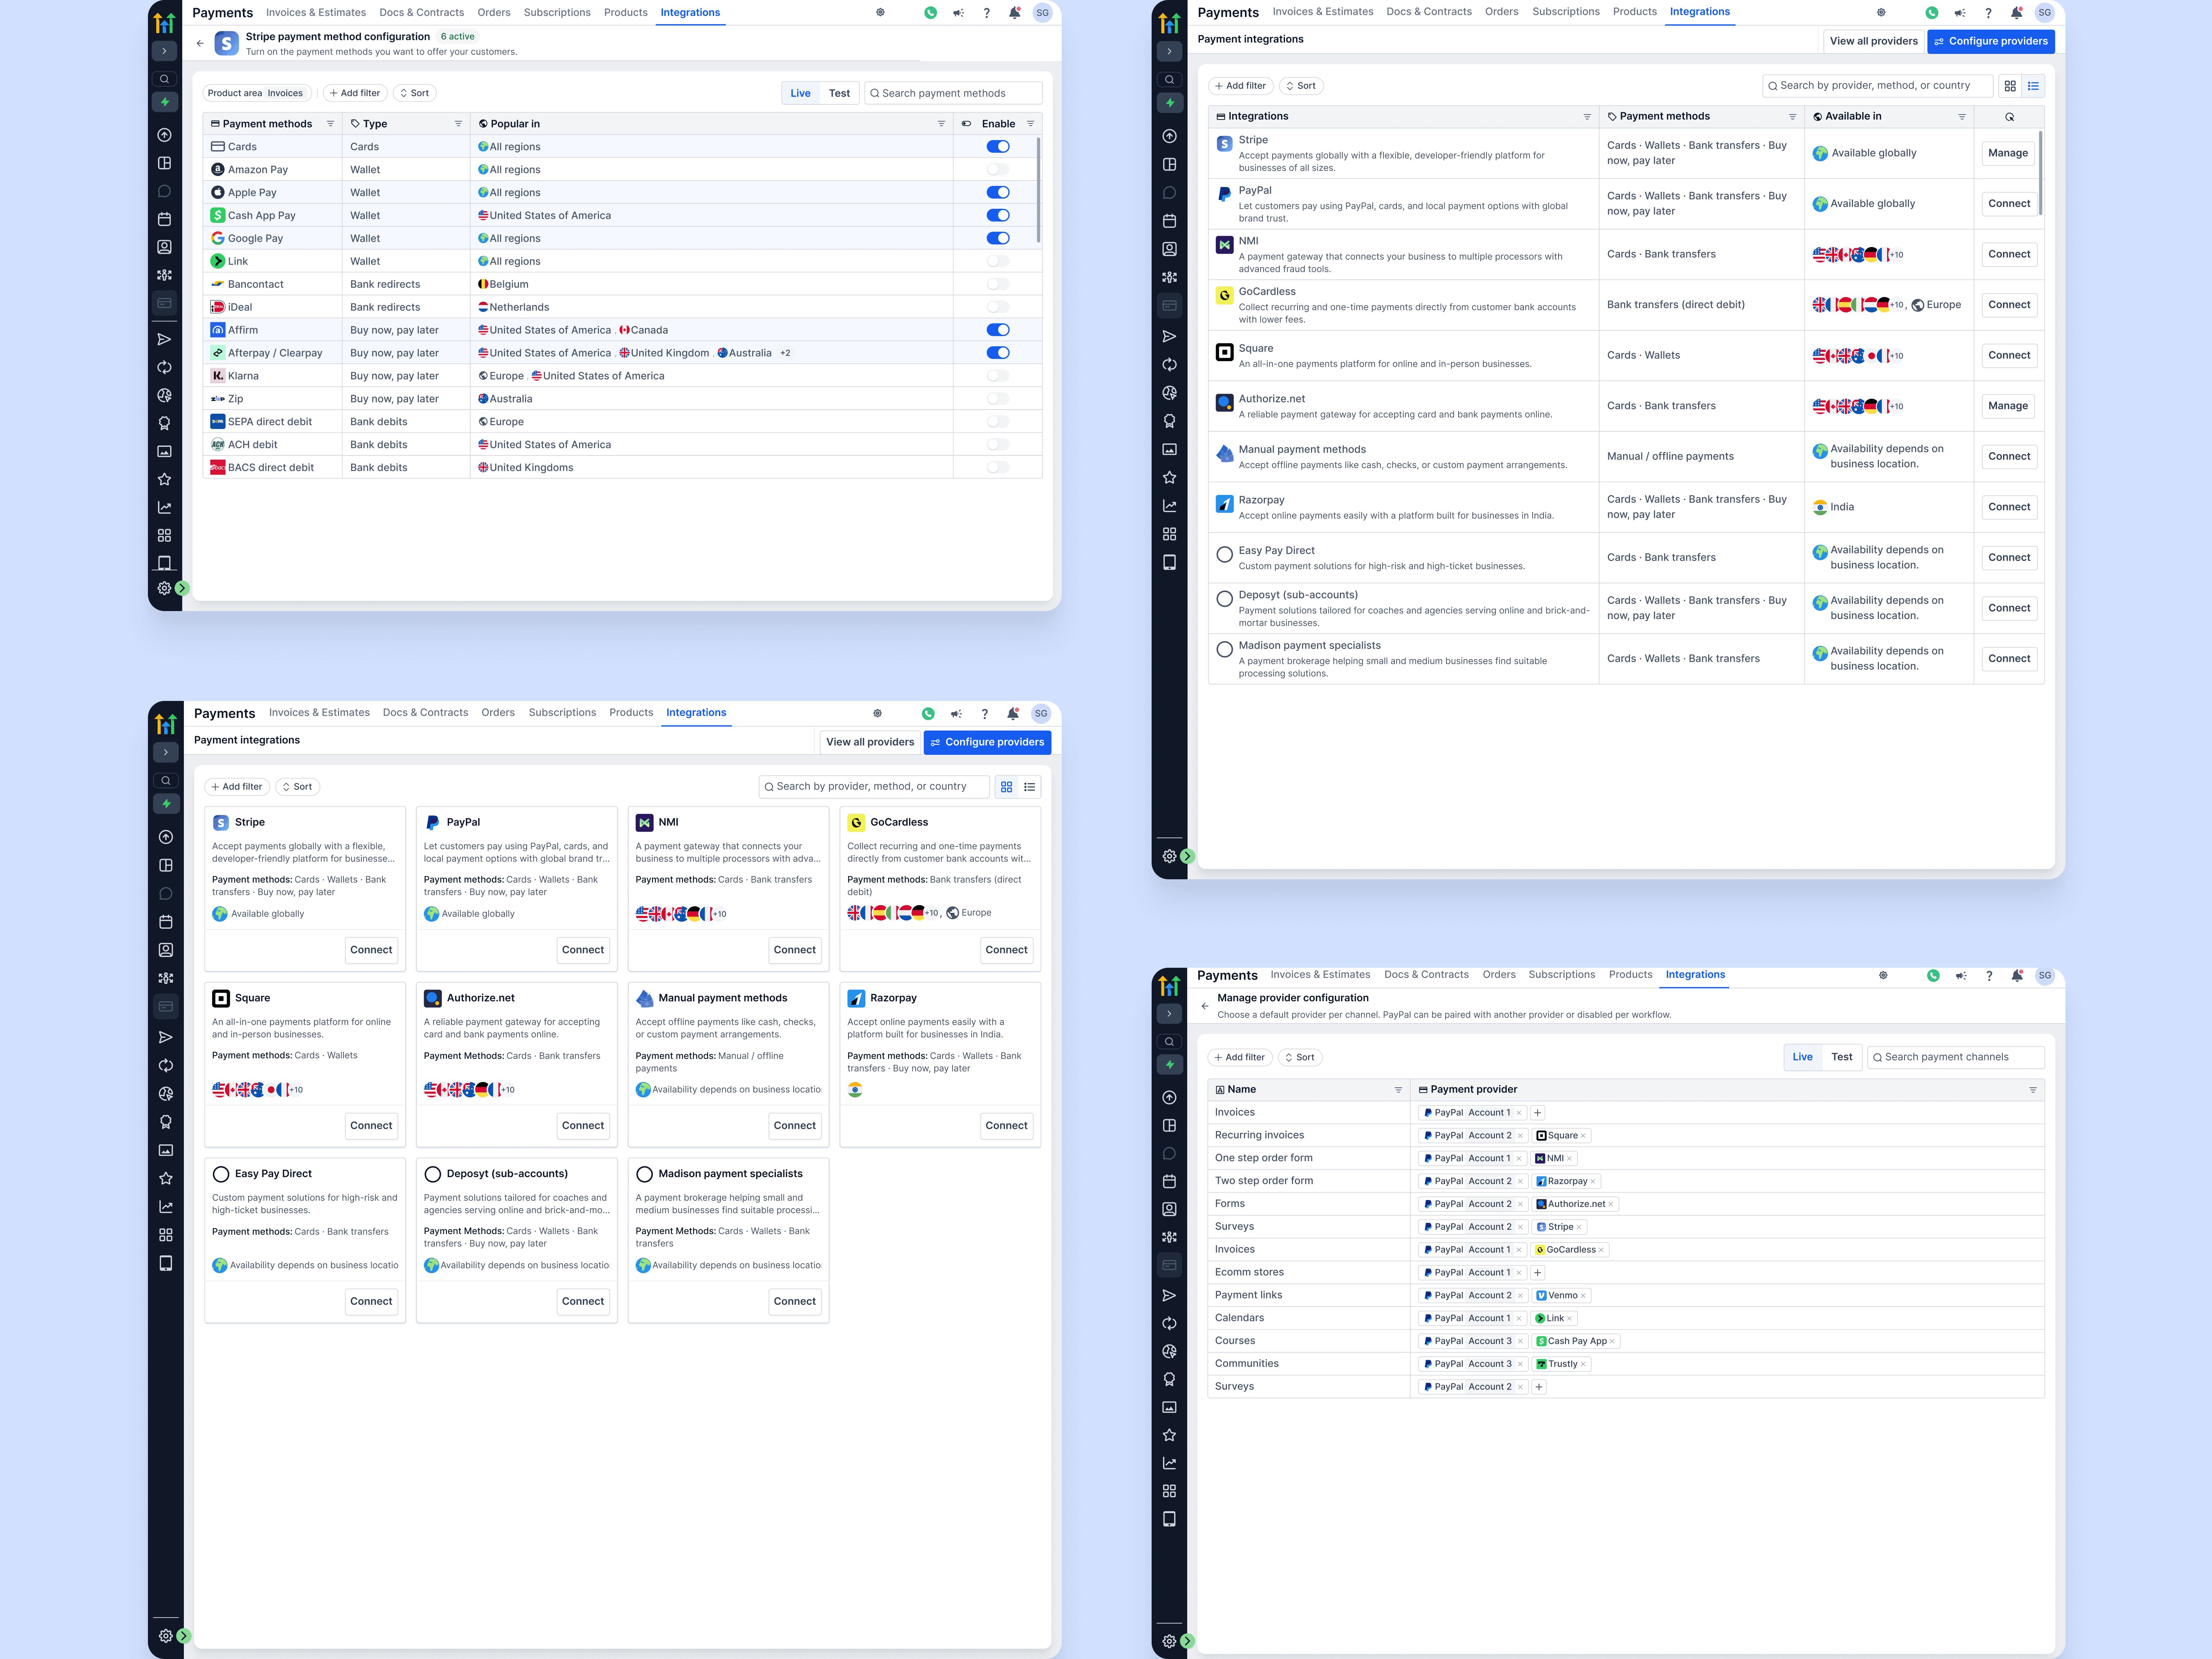
Task: Click refresh icon in integrations table header
Action: coord(2009,117)
